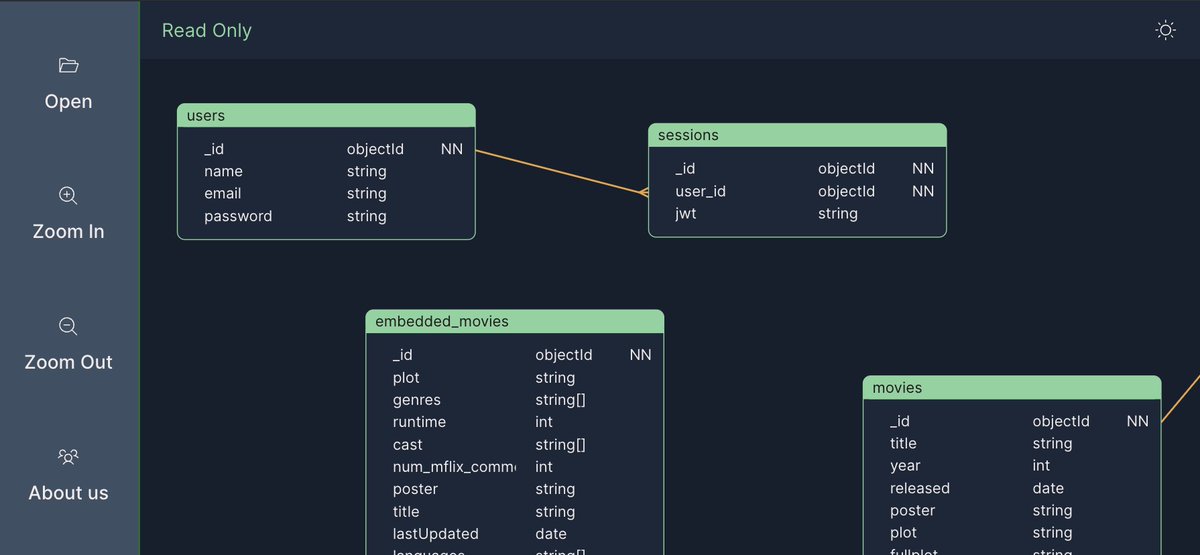Click the Zoom In label

(68, 231)
